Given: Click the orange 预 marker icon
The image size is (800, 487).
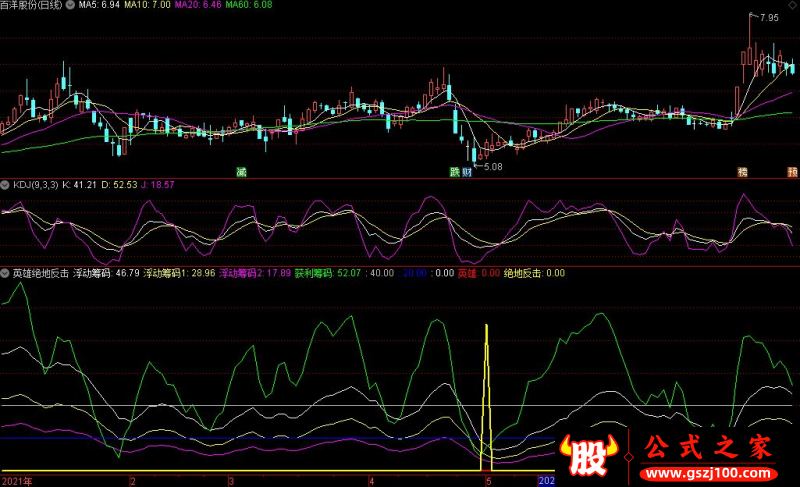Looking at the screenshot, I should point(792,172).
